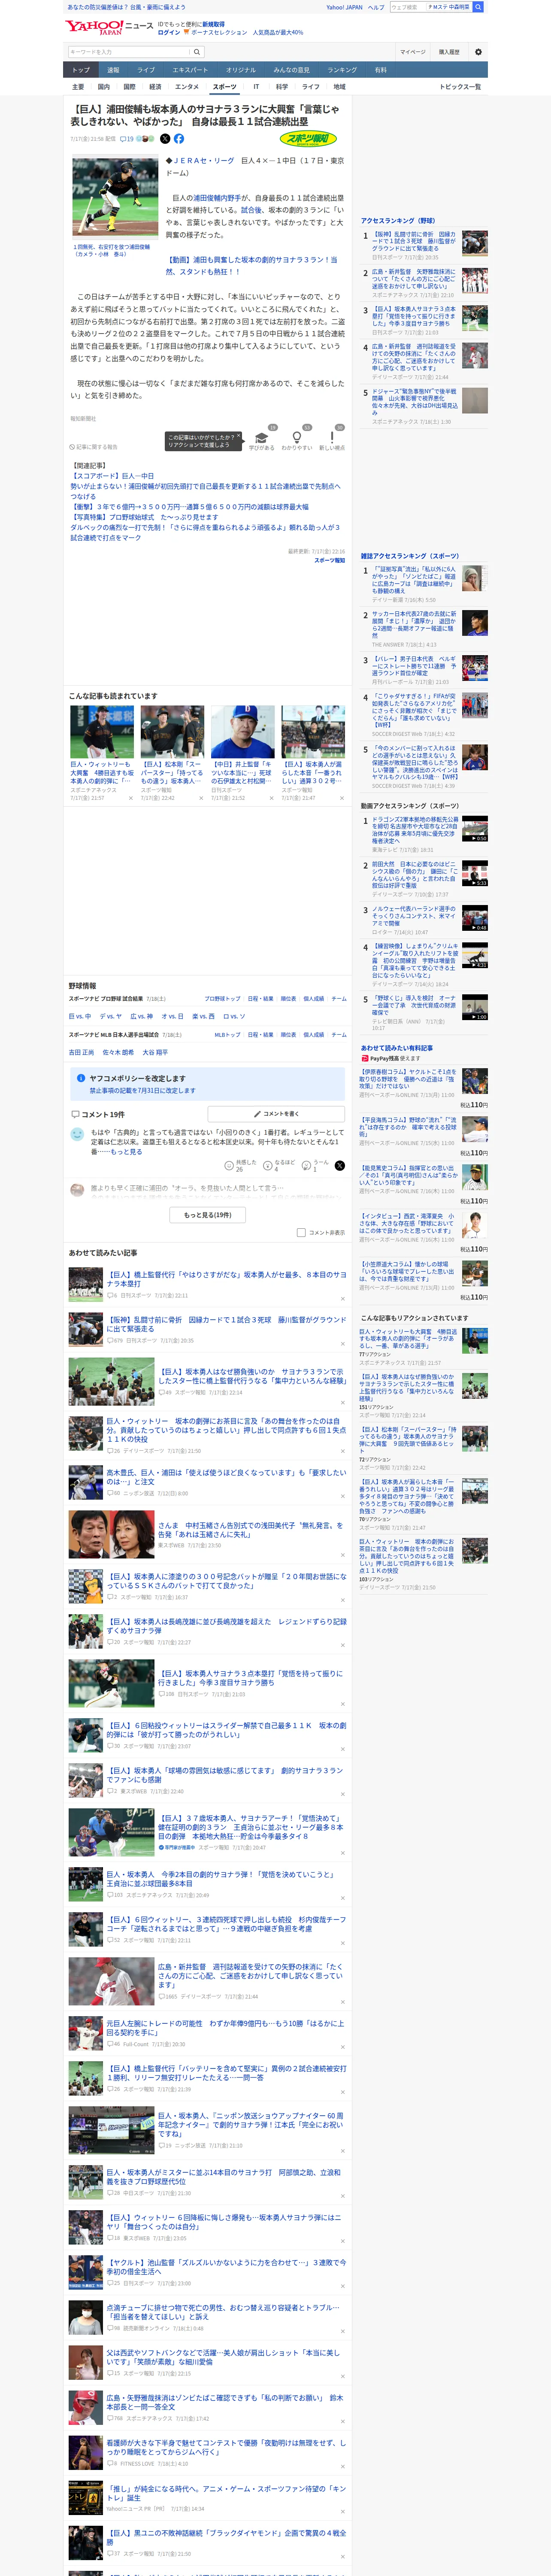Open the 経済 category
The width and height of the screenshot is (551, 2576).
tap(155, 87)
